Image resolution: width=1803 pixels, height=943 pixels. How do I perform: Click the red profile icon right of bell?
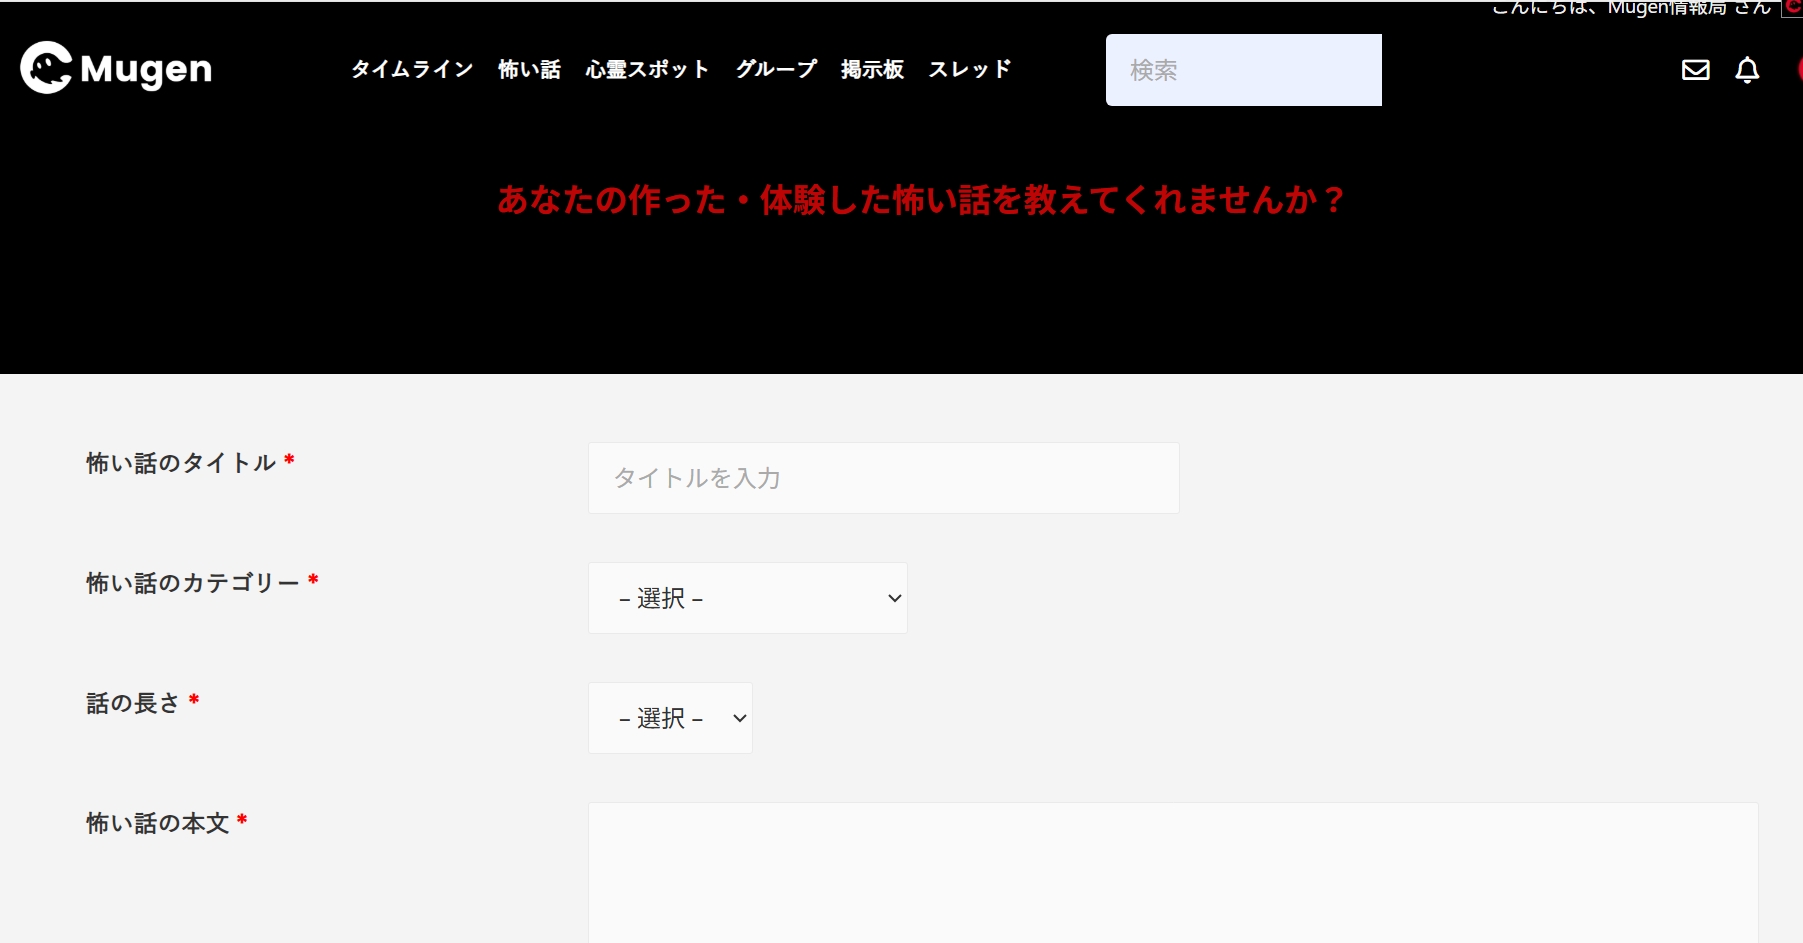click(1799, 70)
